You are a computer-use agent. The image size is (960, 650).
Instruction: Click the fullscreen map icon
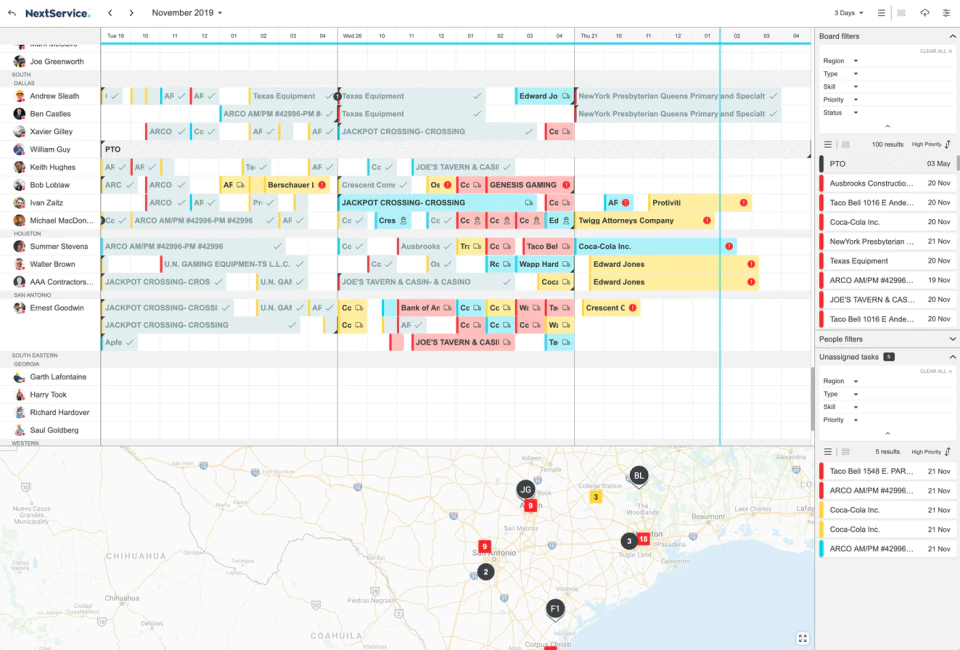[803, 638]
